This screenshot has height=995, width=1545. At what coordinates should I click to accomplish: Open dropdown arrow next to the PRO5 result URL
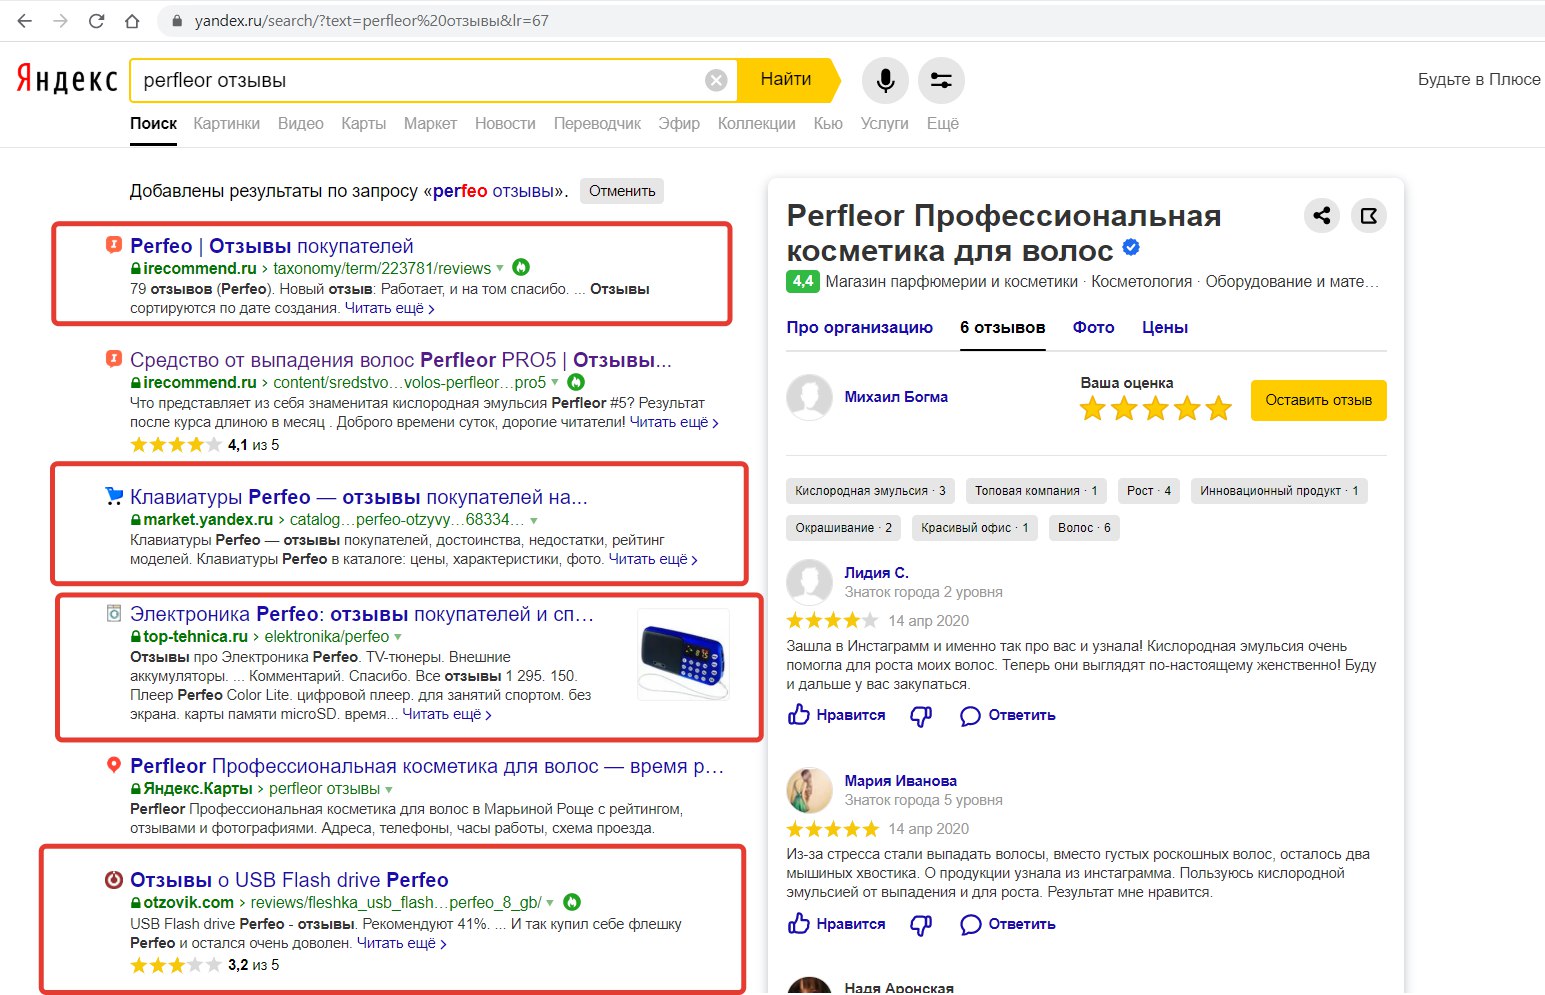555,382
